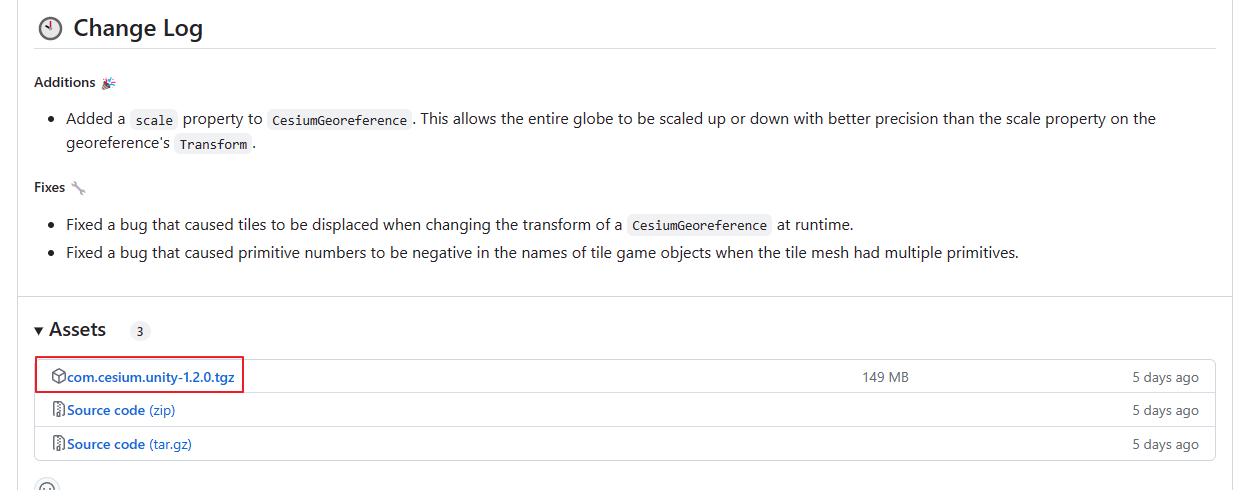This screenshot has height=490, width=1243.
Task: Click the file icon beside Source code (zip)
Action: click(x=59, y=410)
